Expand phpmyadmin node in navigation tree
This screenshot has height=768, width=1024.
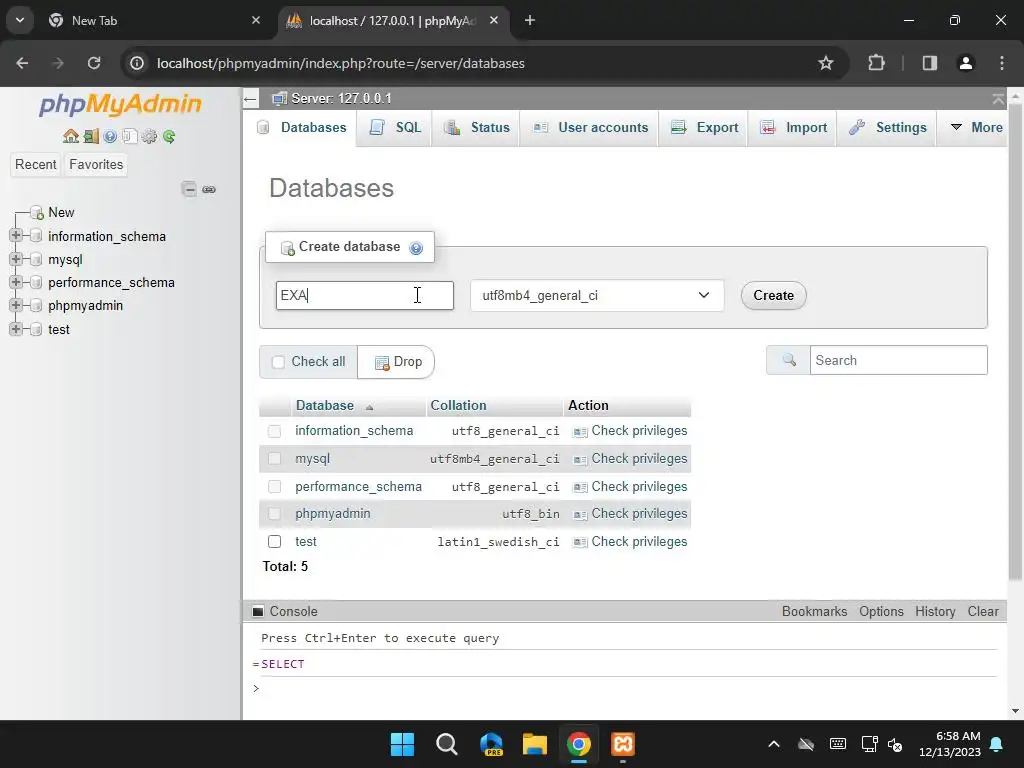[x=16, y=305]
